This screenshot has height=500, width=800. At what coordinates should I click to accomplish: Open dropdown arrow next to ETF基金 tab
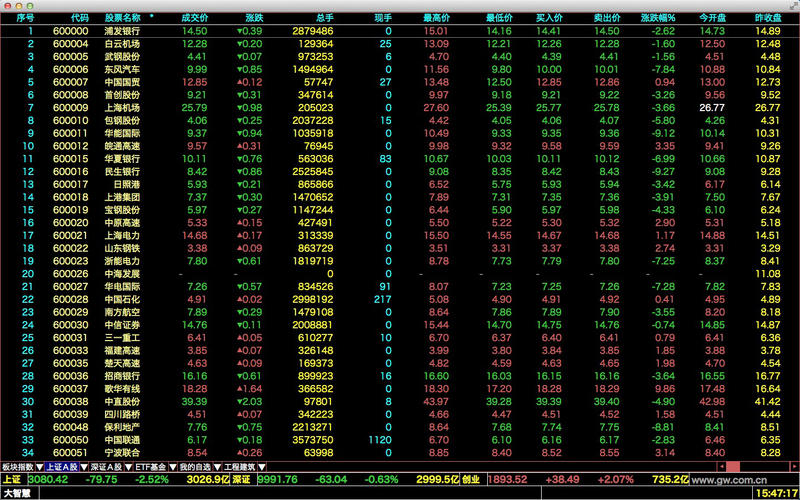(172, 467)
